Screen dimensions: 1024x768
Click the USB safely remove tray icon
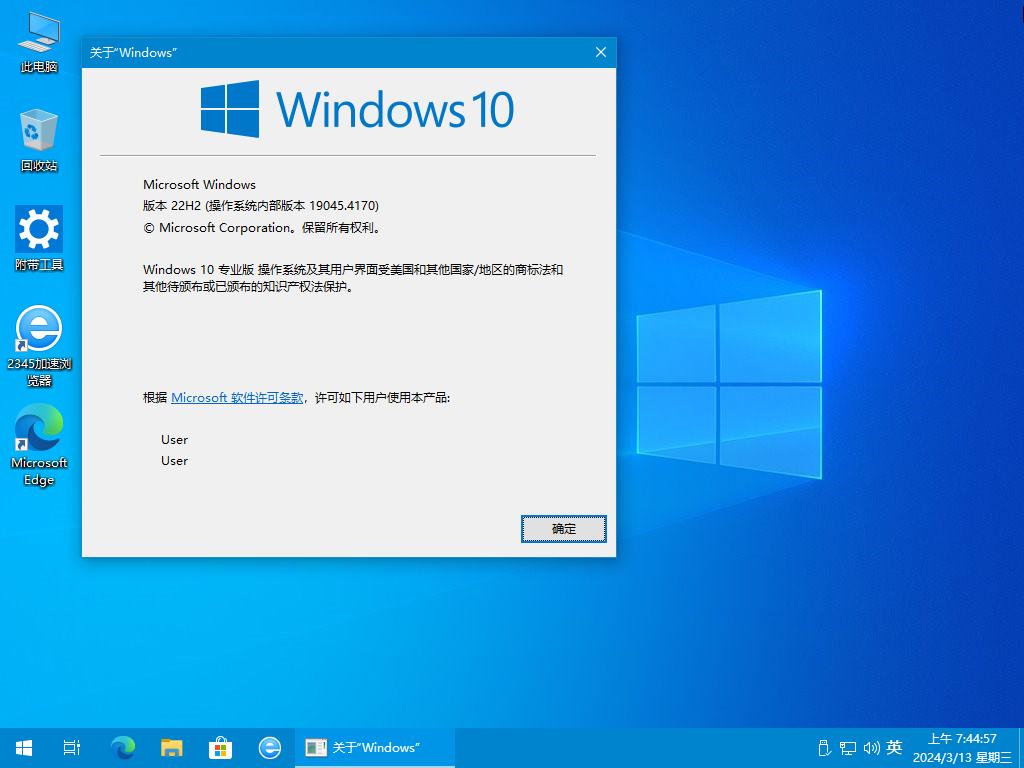coord(824,748)
